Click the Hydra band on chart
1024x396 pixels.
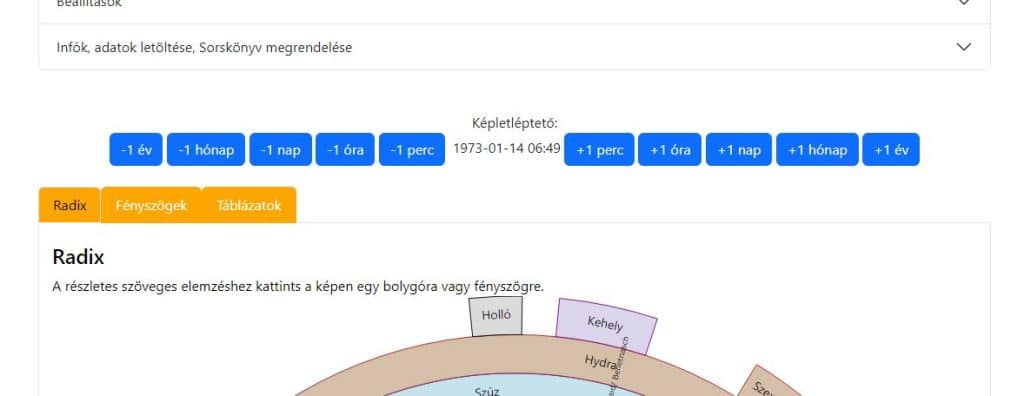point(600,361)
